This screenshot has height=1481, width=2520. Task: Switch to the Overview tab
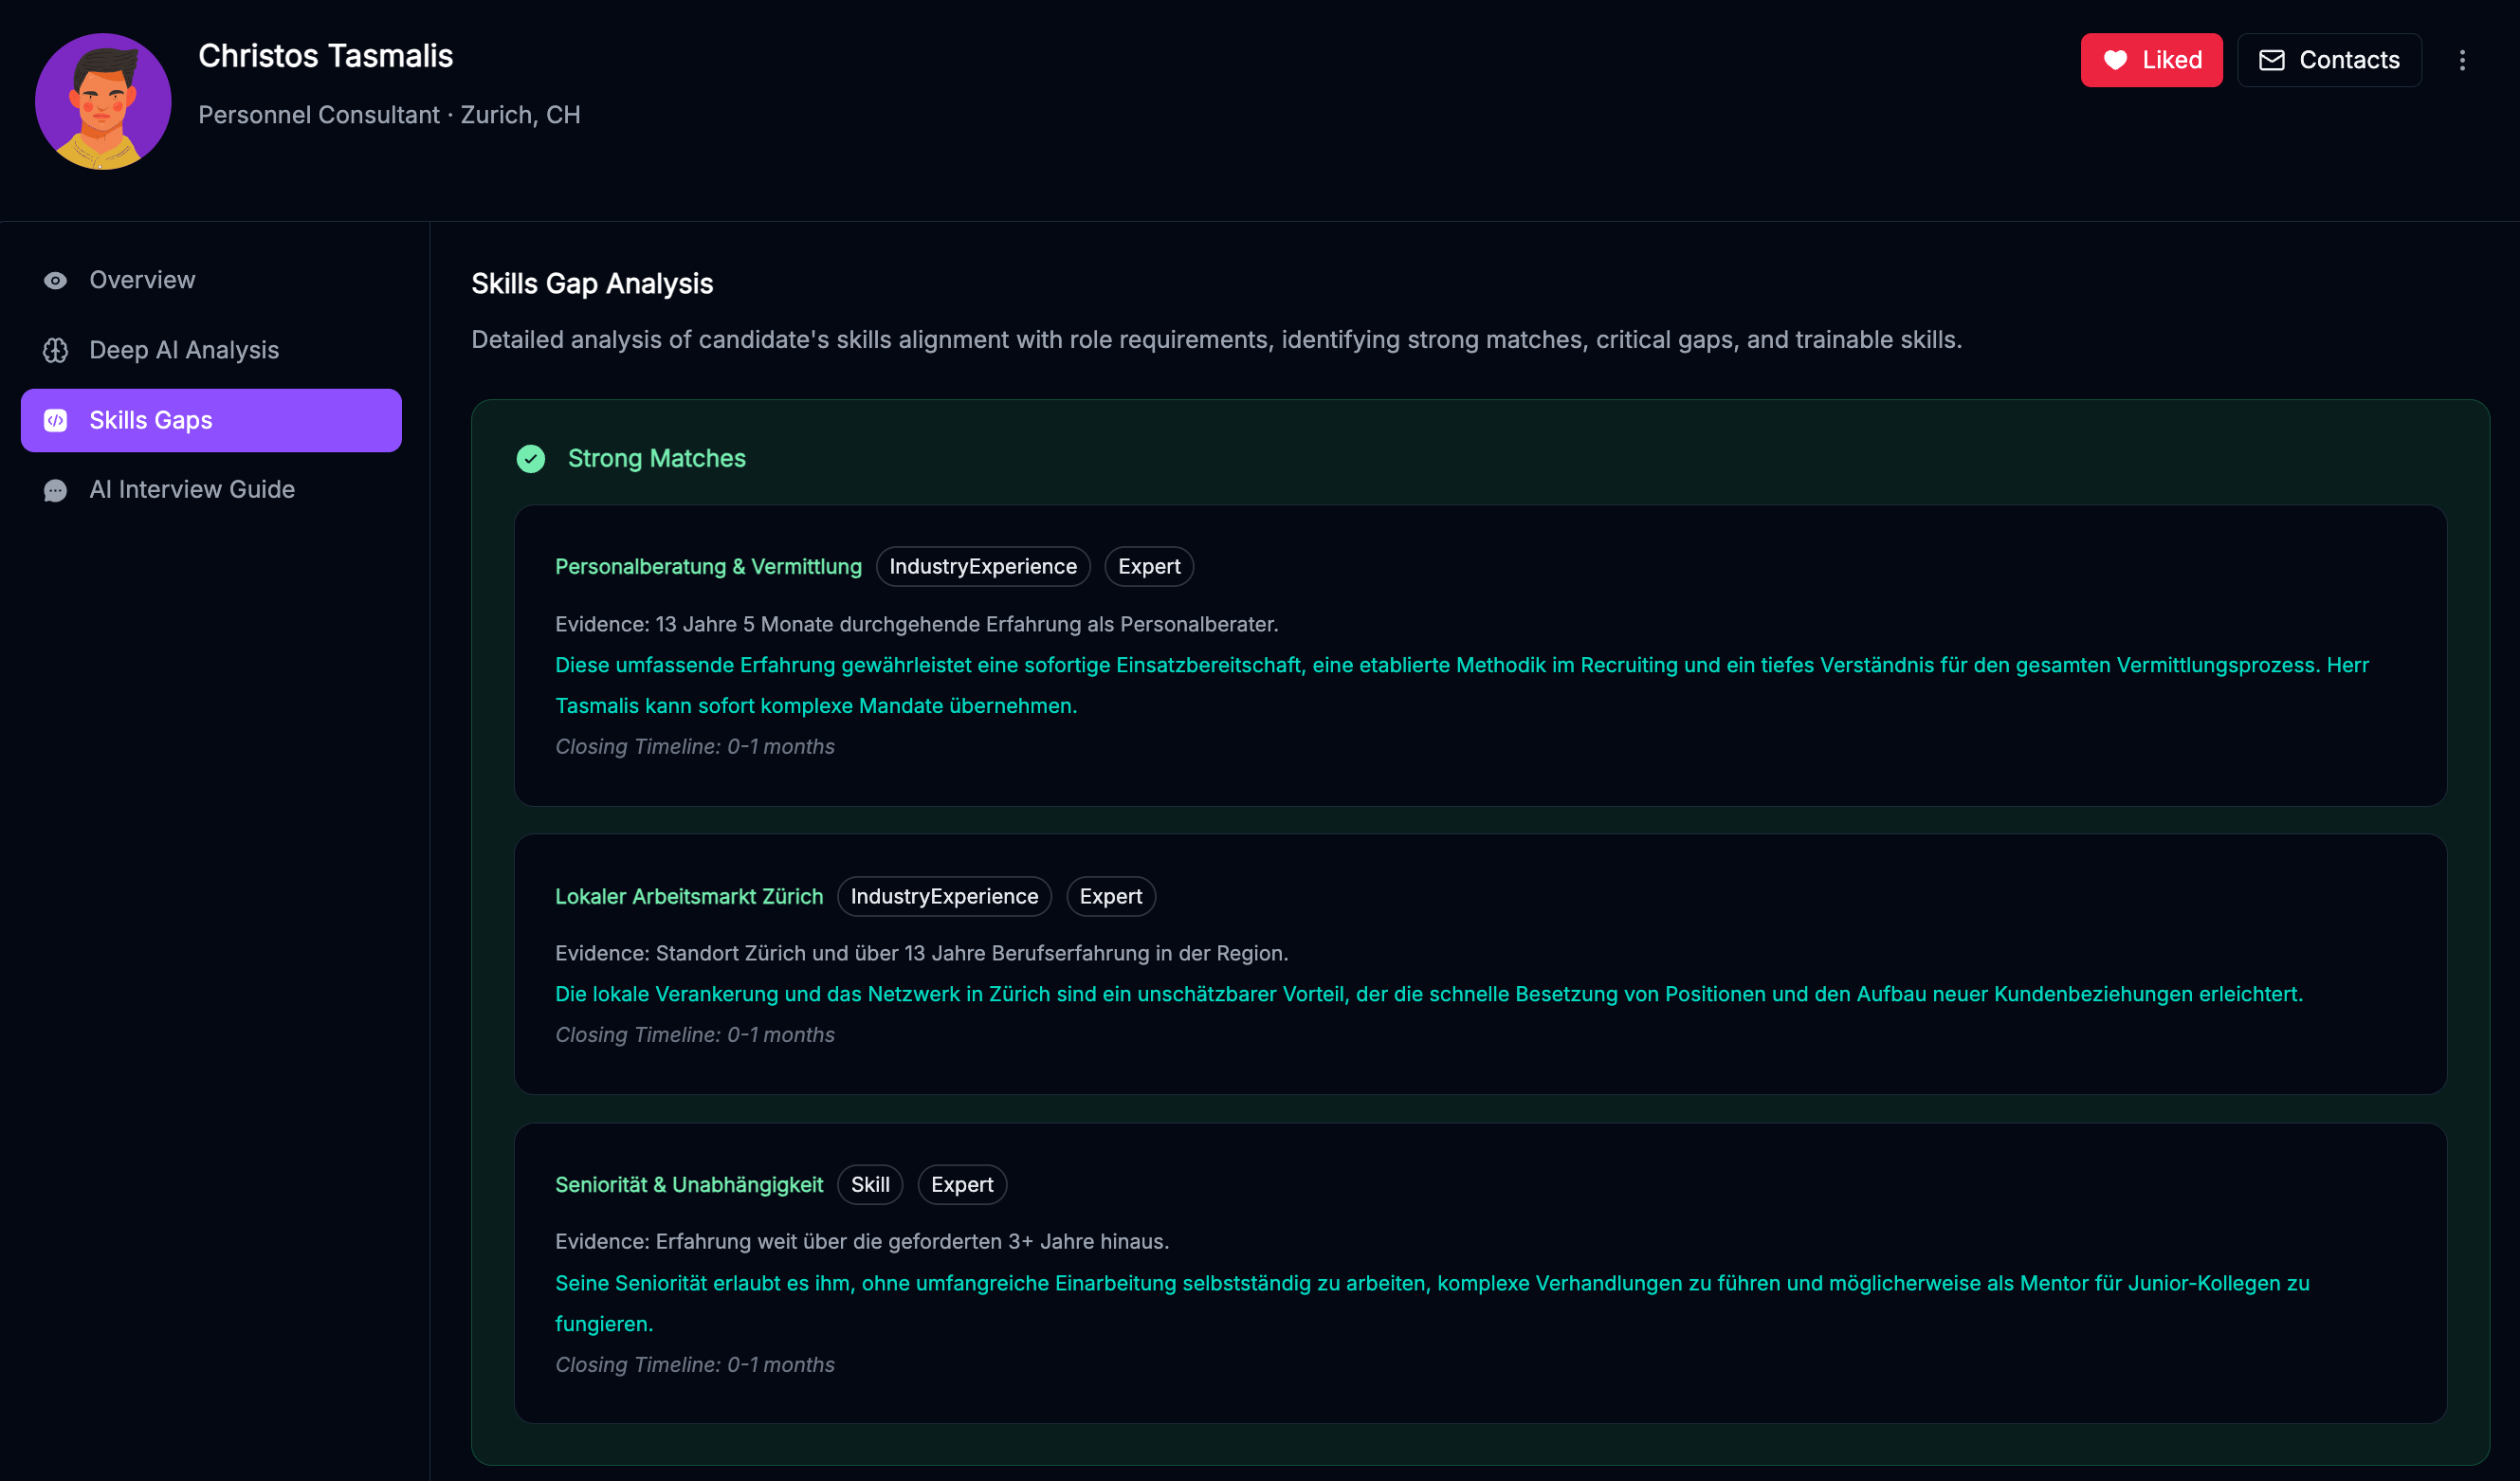pyautogui.click(x=142, y=281)
